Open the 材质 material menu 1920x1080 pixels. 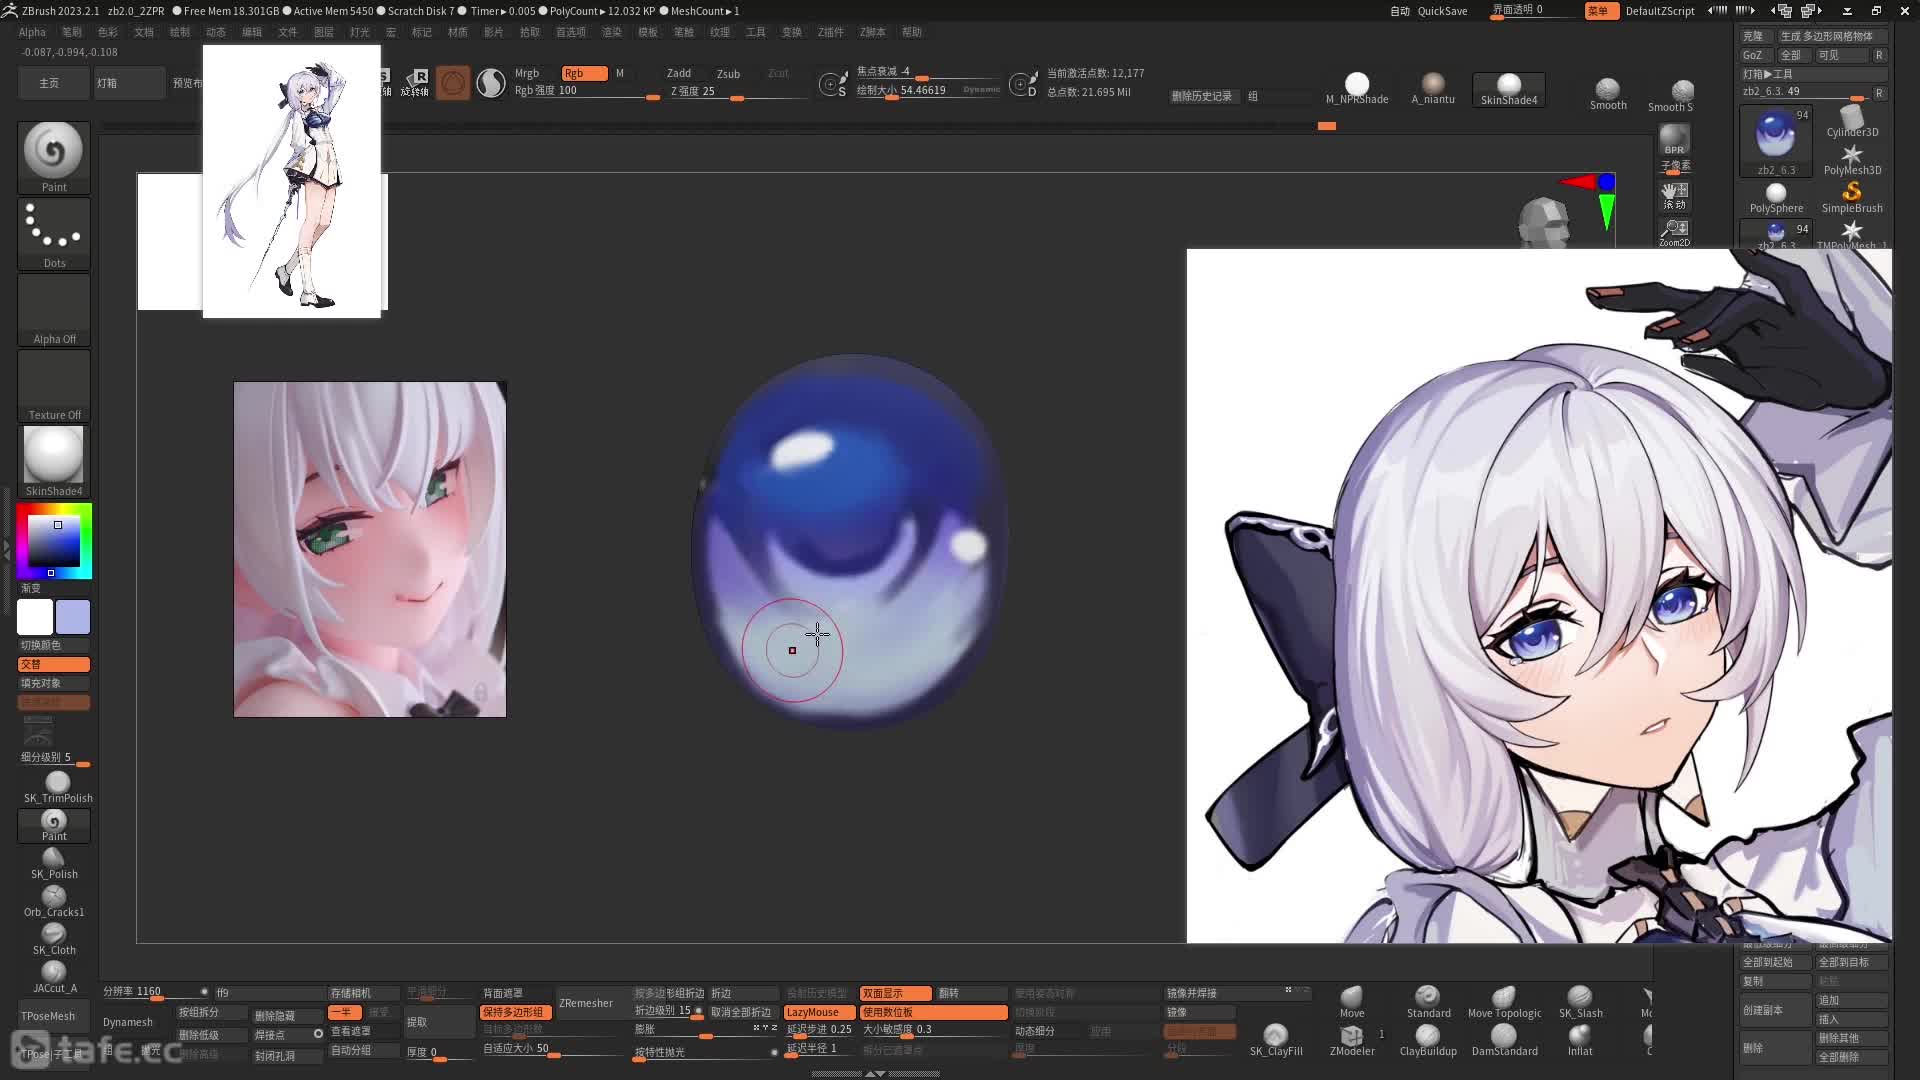458,32
